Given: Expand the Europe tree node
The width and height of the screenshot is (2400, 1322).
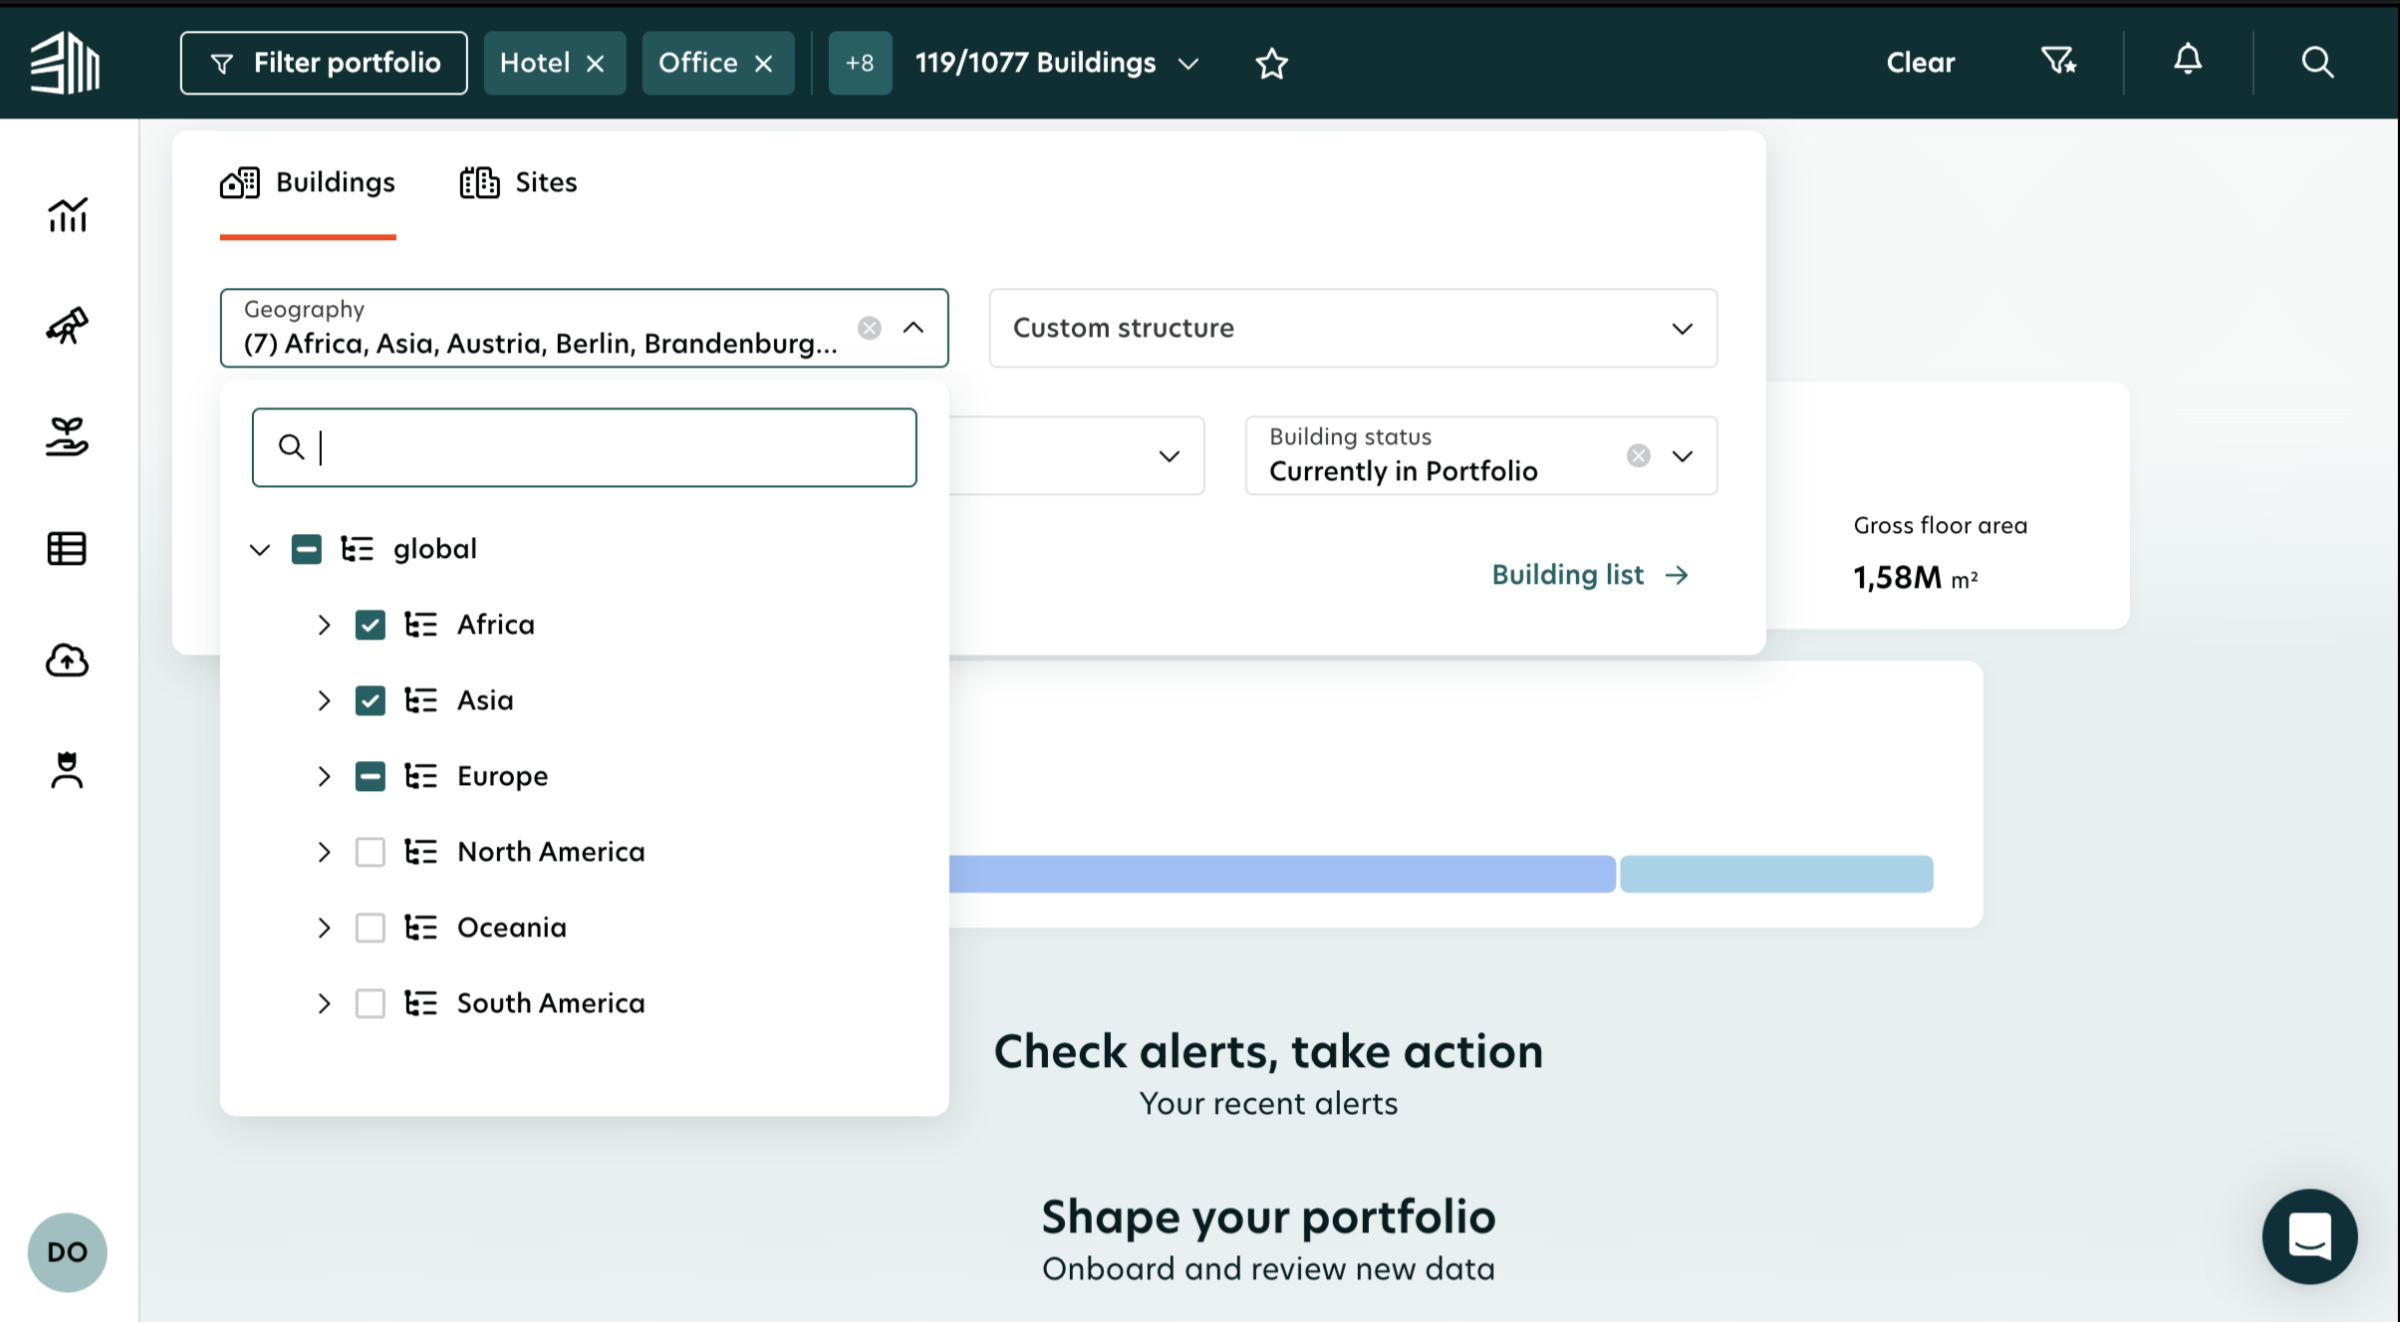Looking at the screenshot, I should [x=324, y=776].
